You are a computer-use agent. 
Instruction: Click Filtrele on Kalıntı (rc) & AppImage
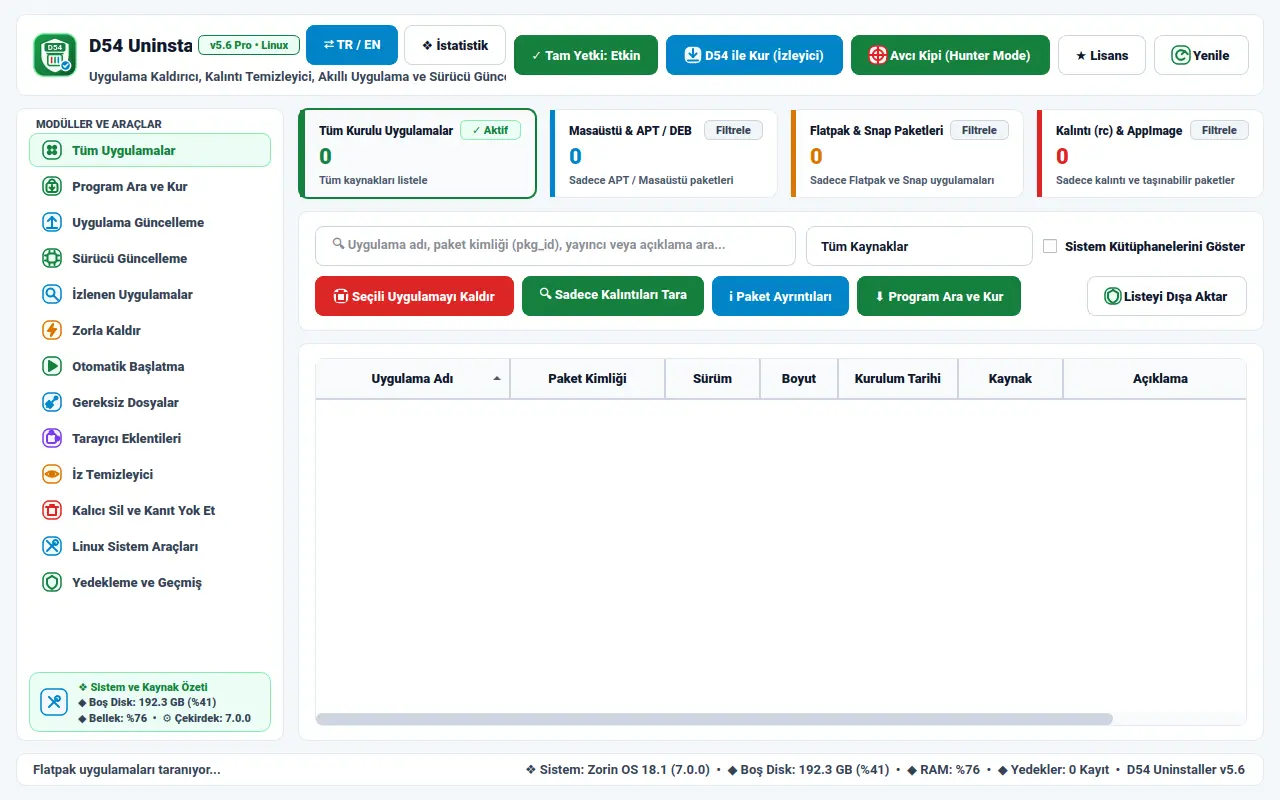point(1219,130)
